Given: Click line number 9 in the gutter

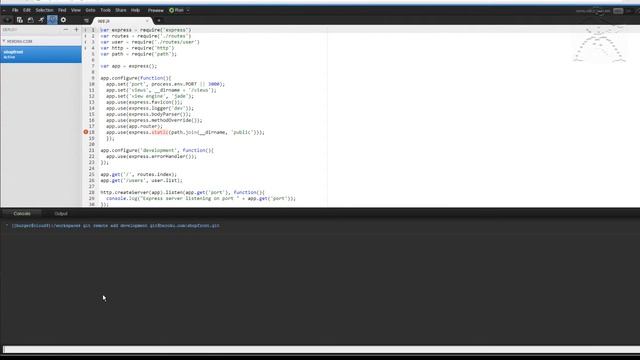Looking at the screenshot, I should coord(93,78).
